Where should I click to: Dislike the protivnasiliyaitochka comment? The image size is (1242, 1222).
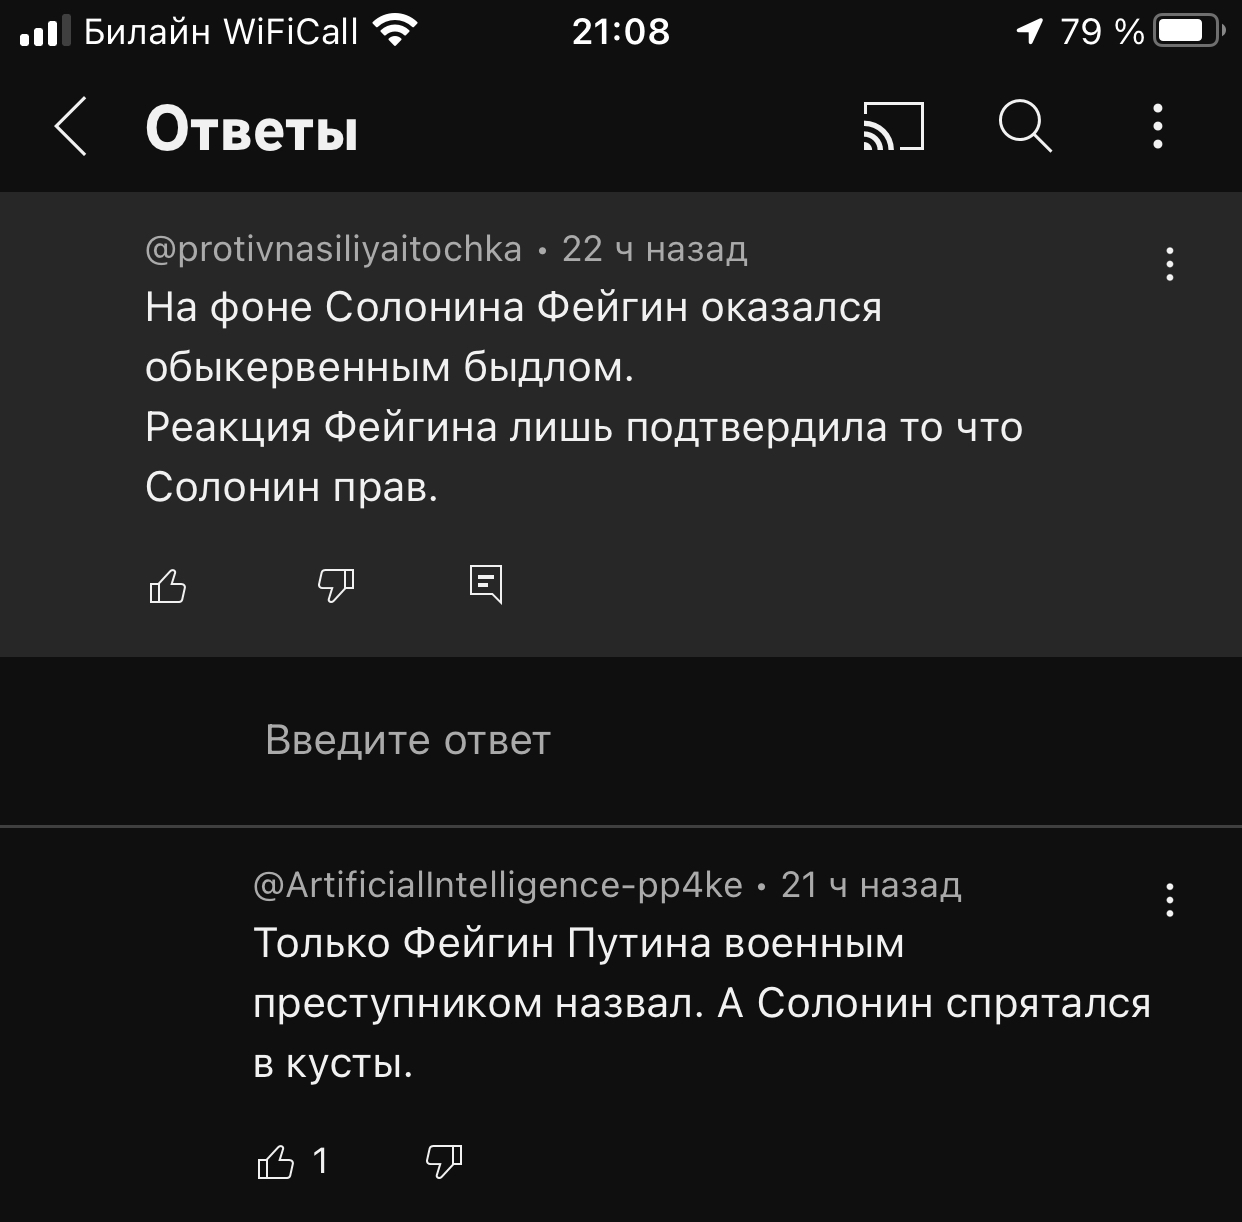(336, 585)
